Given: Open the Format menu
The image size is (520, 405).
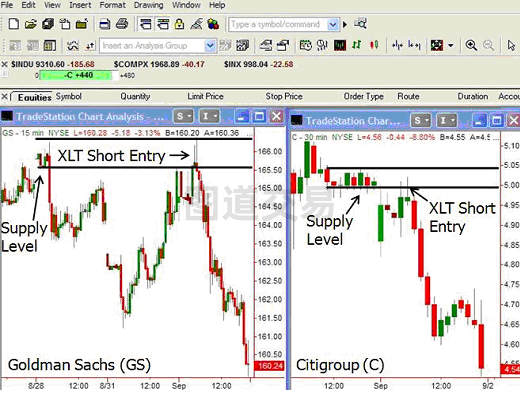Looking at the screenshot, I should click(x=112, y=5).
